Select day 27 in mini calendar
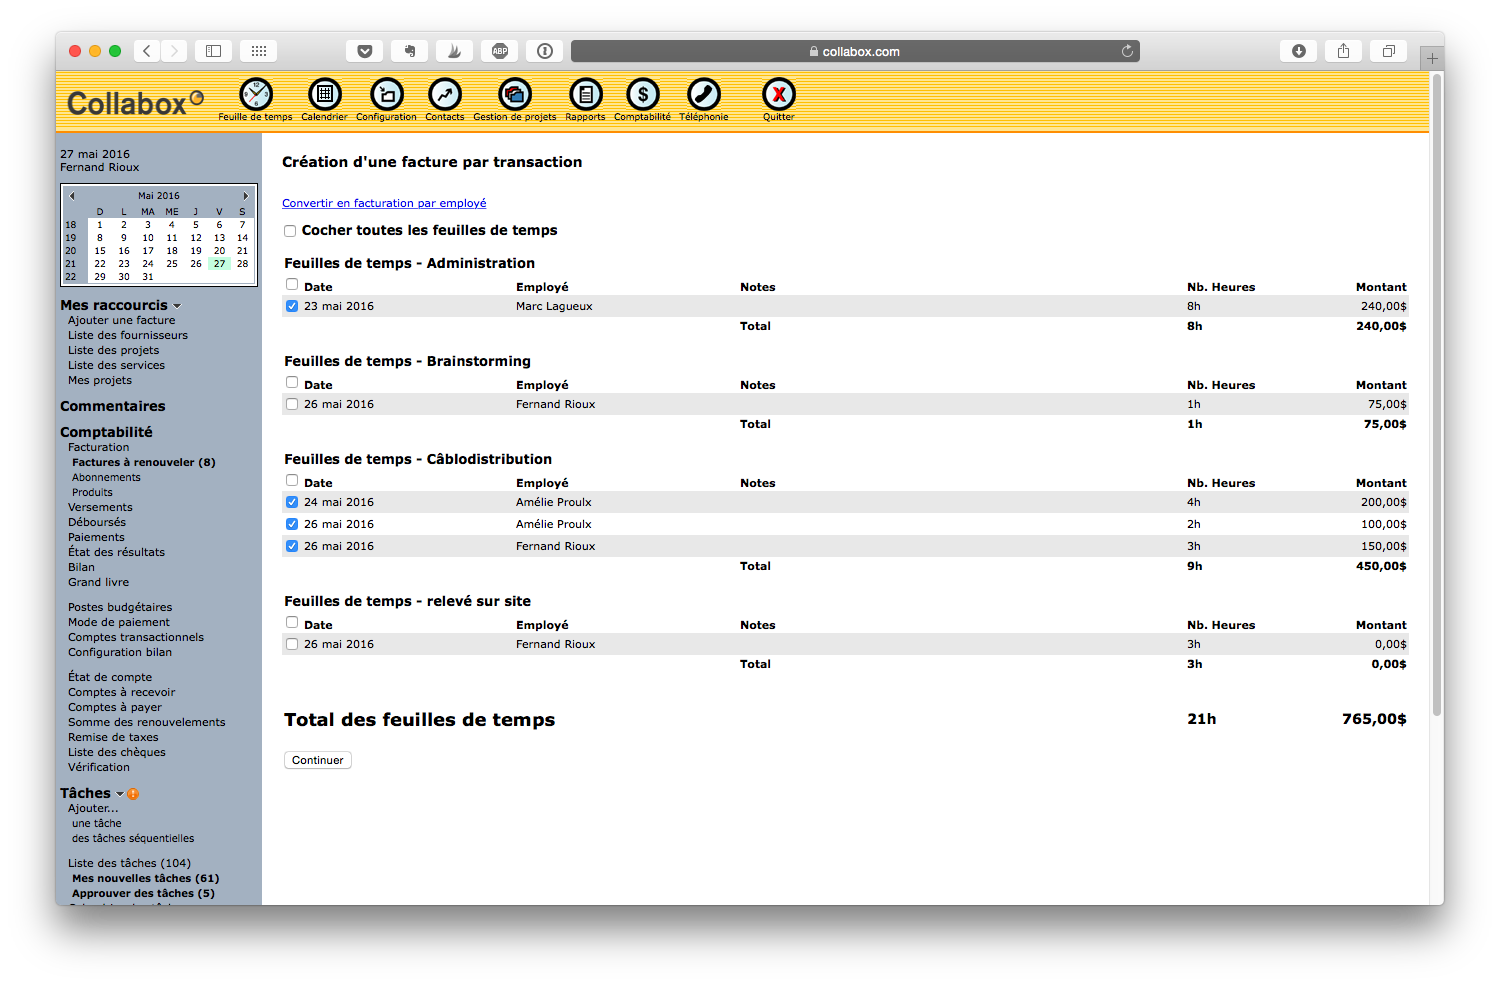This screenshot has height=985, width=1500. pos(219,264)
